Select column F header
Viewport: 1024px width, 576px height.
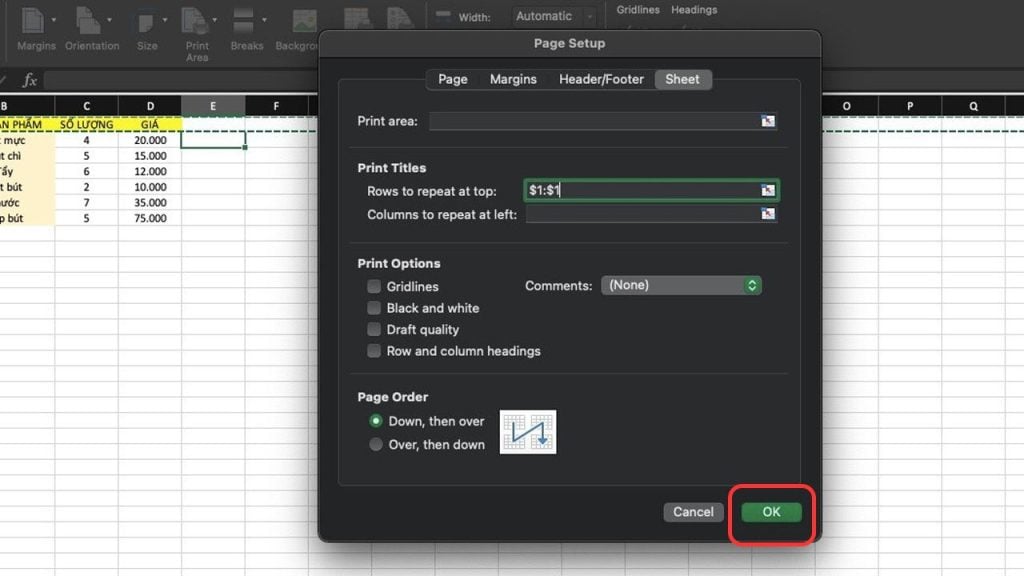coord(276,106)
